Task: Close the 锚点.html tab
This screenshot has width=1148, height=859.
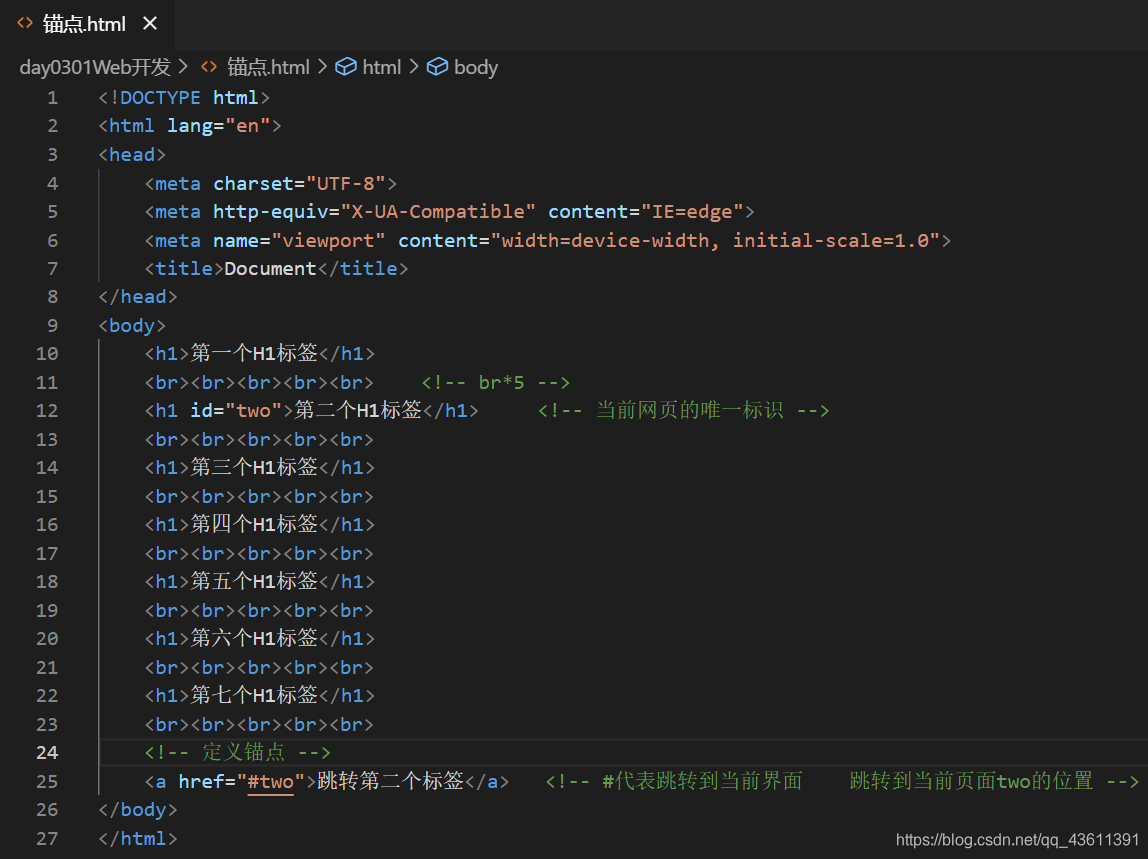Action: (150, 23)
